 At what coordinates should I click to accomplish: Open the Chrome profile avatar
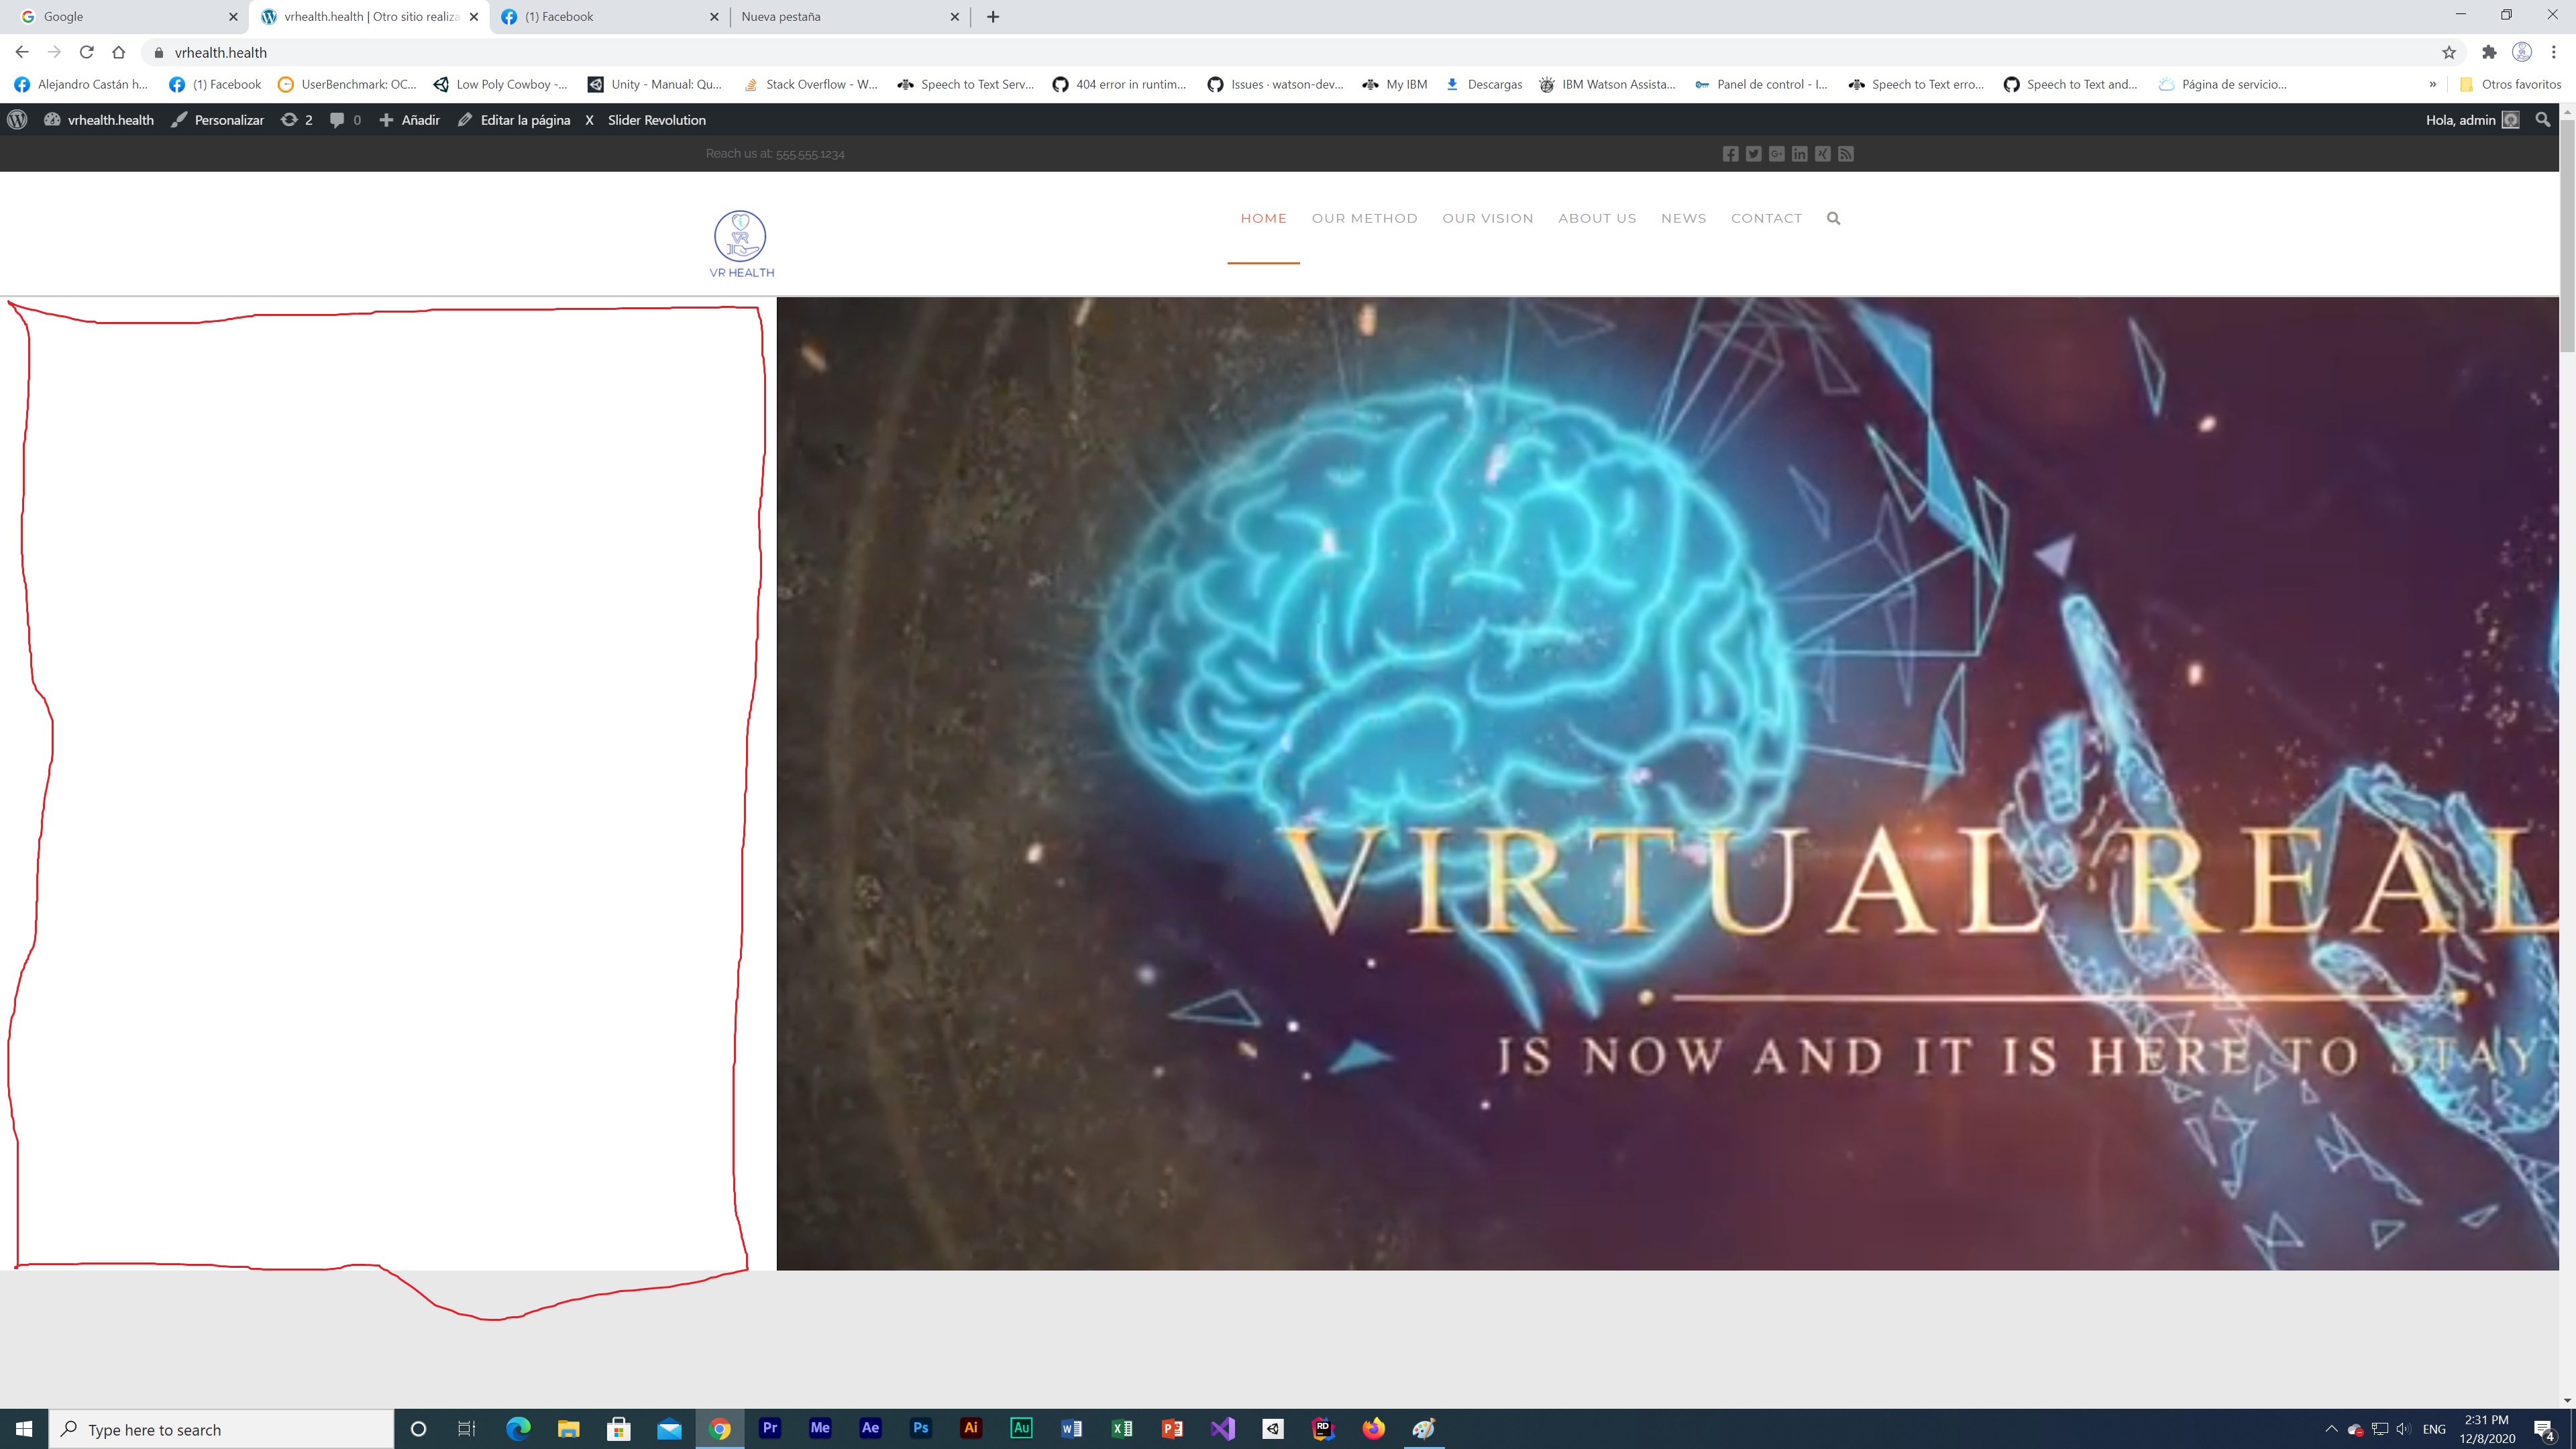coord(2522,52)
